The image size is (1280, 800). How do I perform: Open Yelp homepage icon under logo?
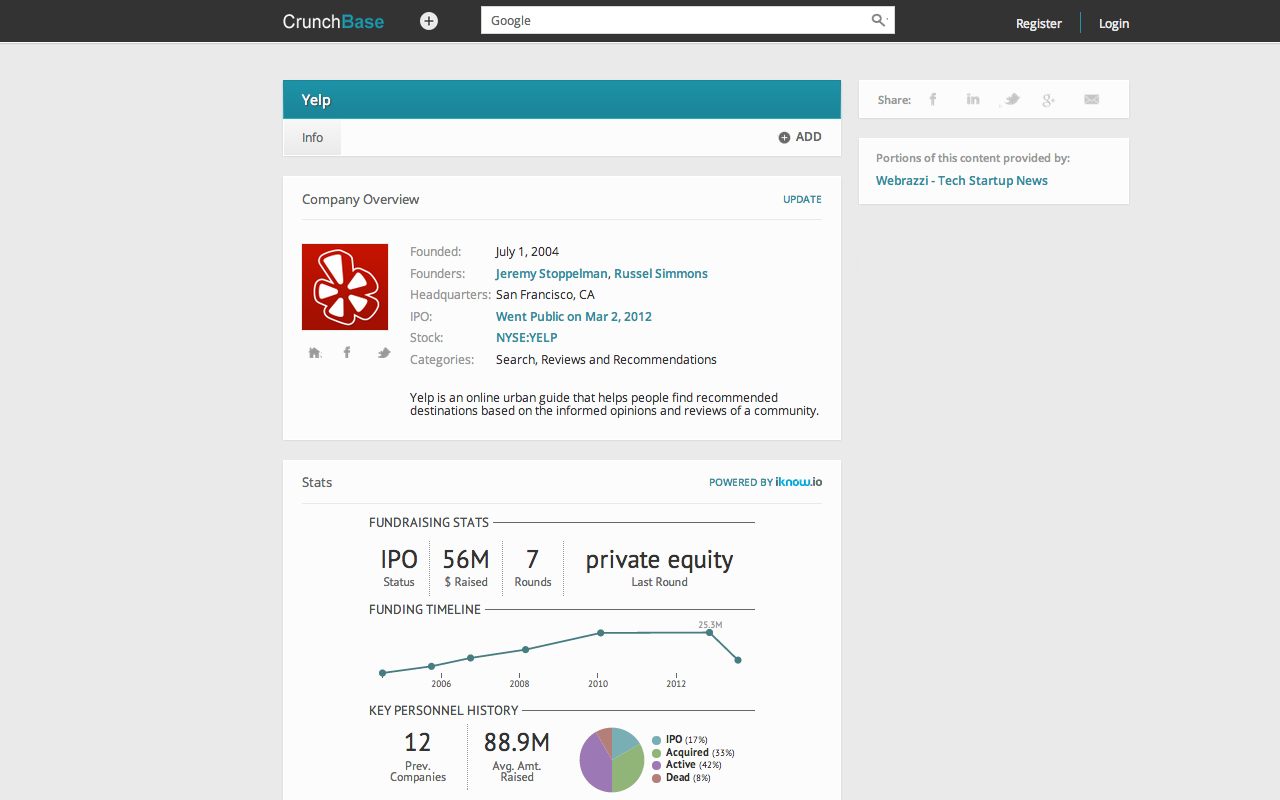315,352
